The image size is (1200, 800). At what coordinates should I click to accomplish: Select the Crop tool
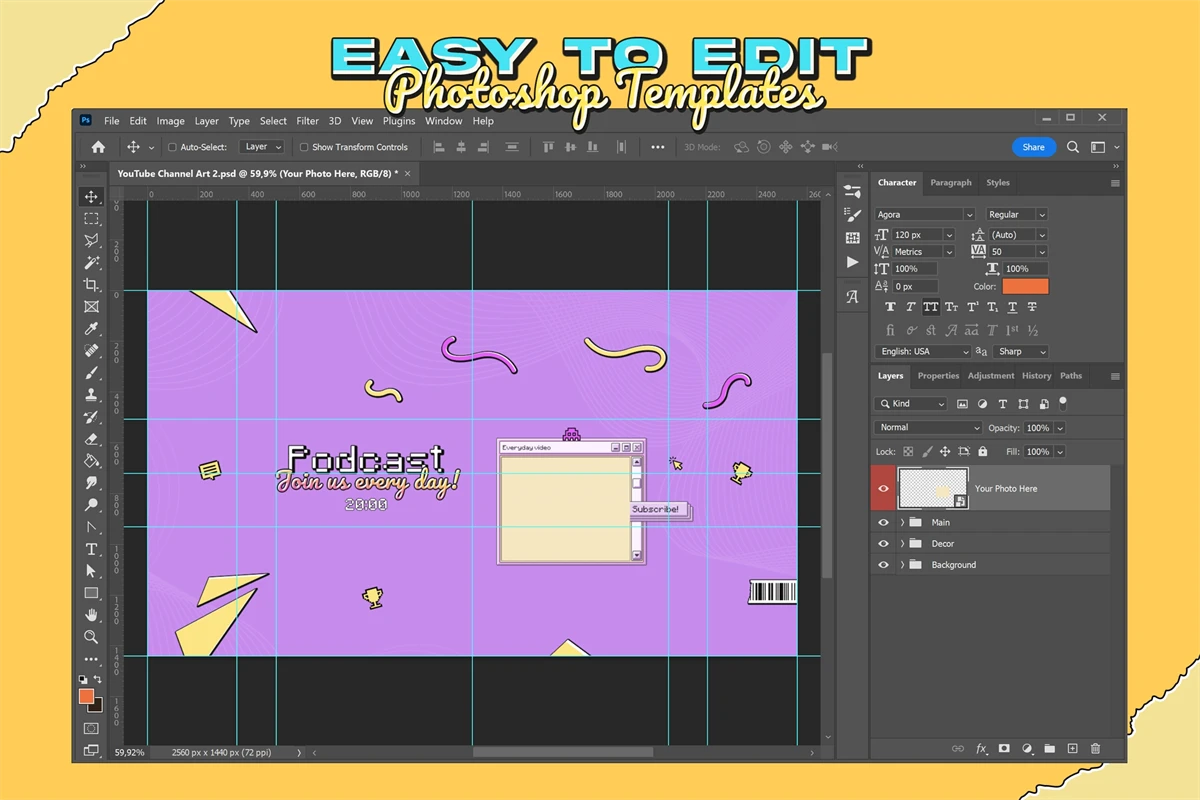coord(91,285)
